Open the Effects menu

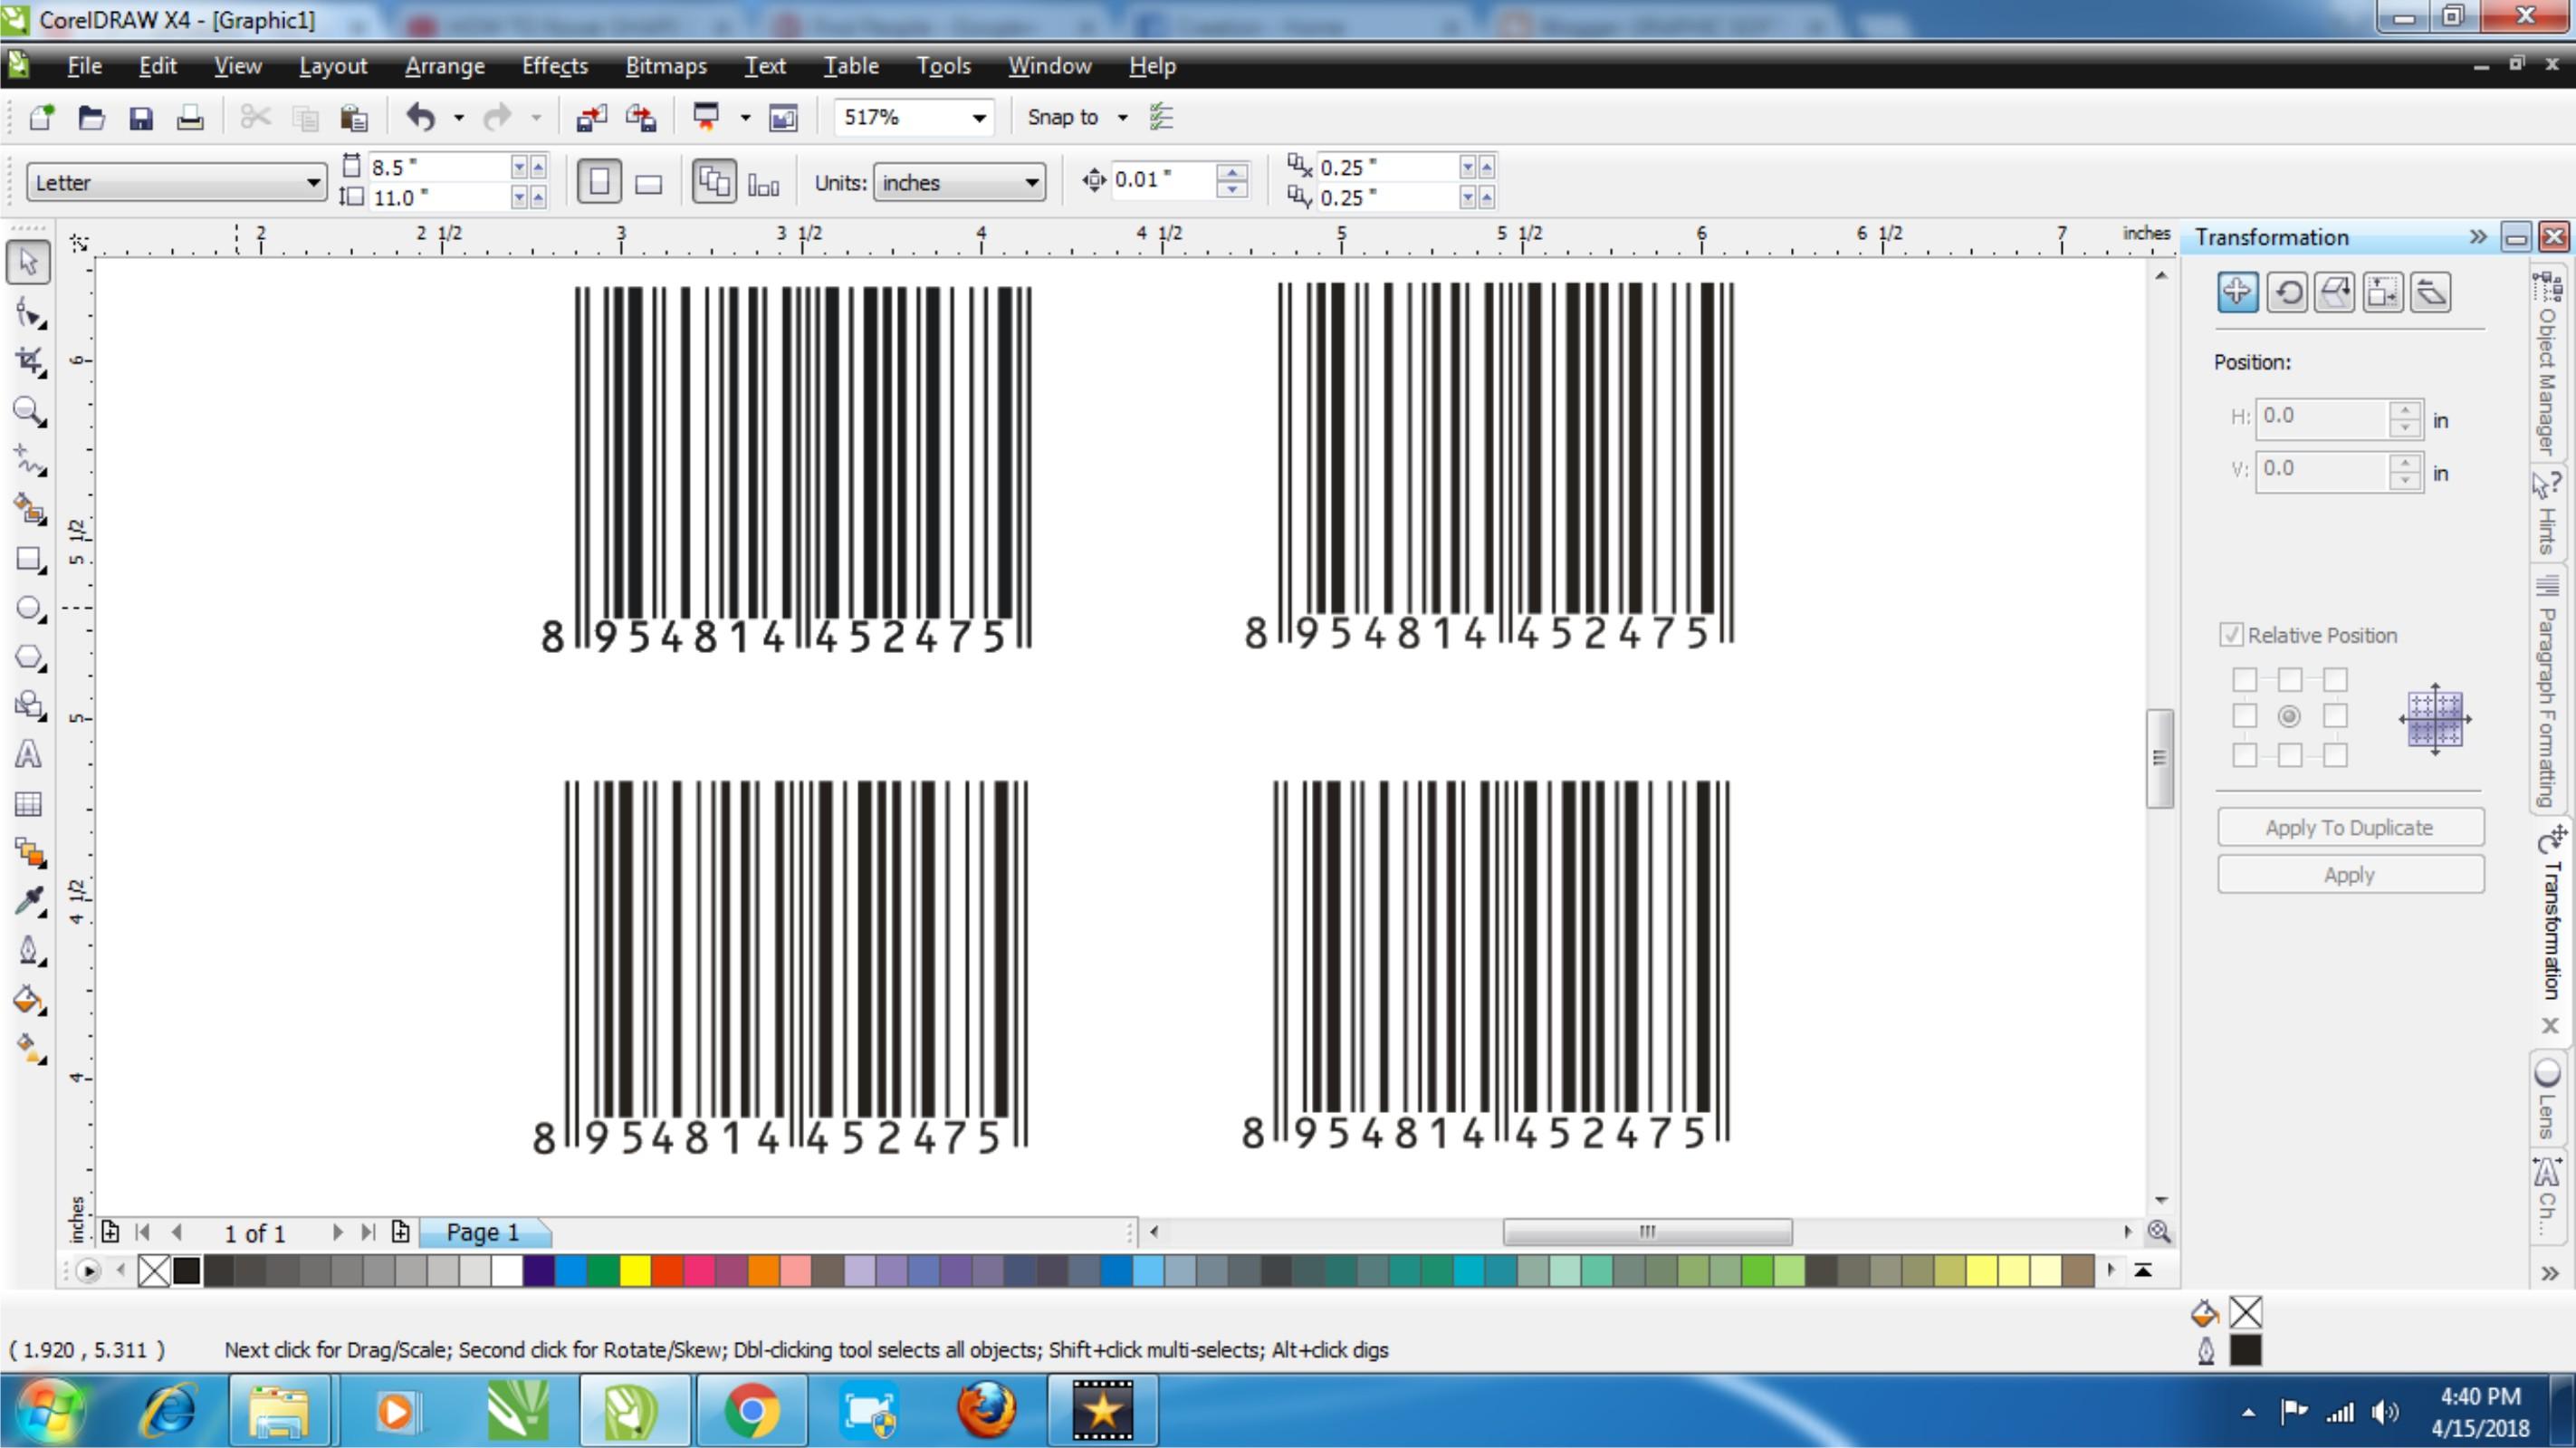(554, 65)
